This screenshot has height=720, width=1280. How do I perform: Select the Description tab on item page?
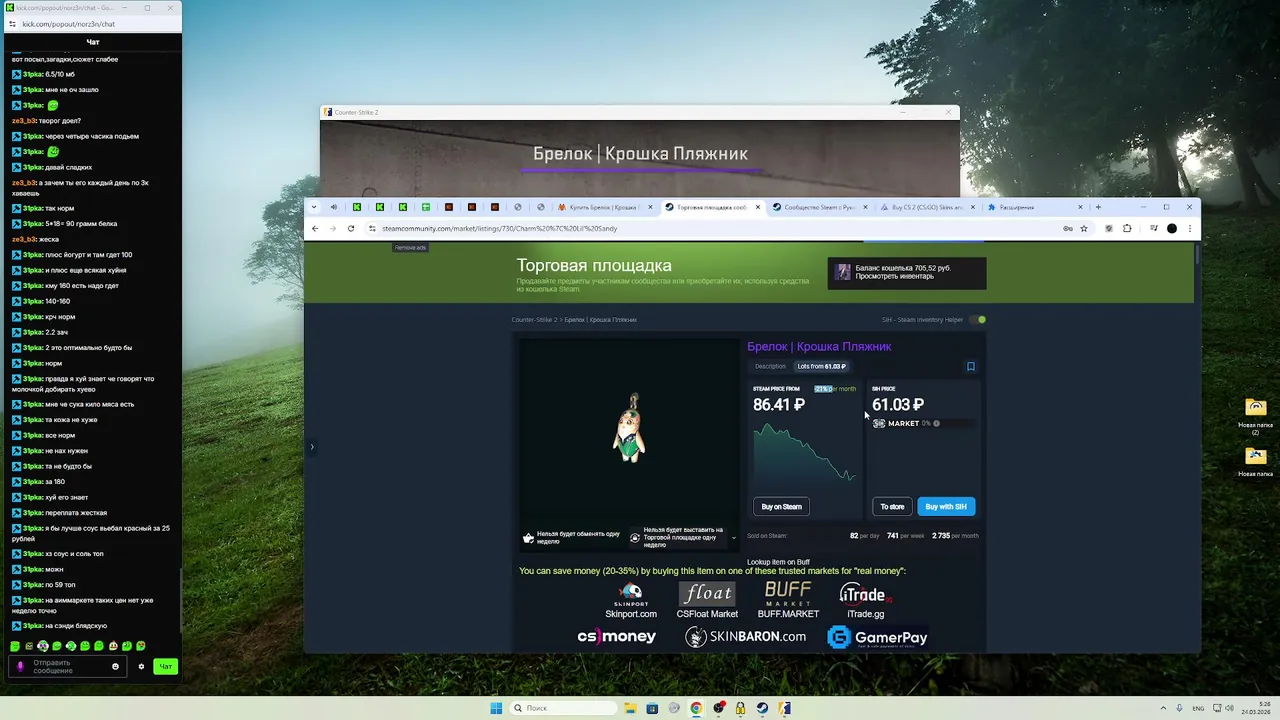coord(770,367)
